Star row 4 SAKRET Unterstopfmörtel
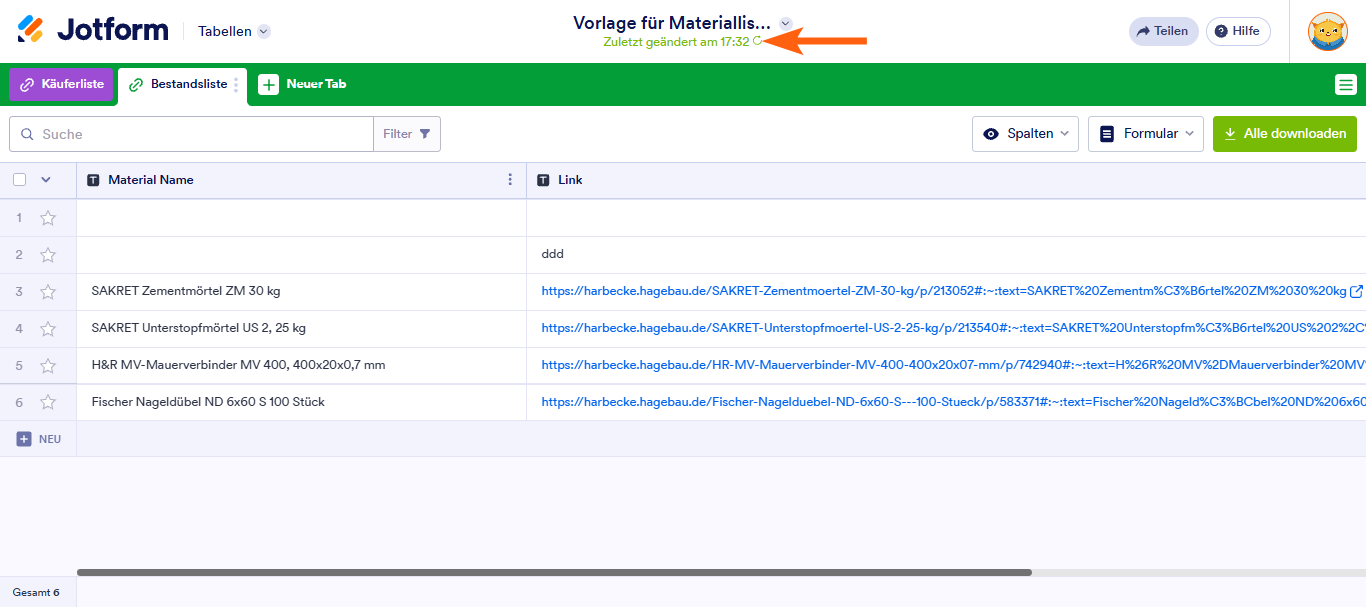 click(48, 329)
